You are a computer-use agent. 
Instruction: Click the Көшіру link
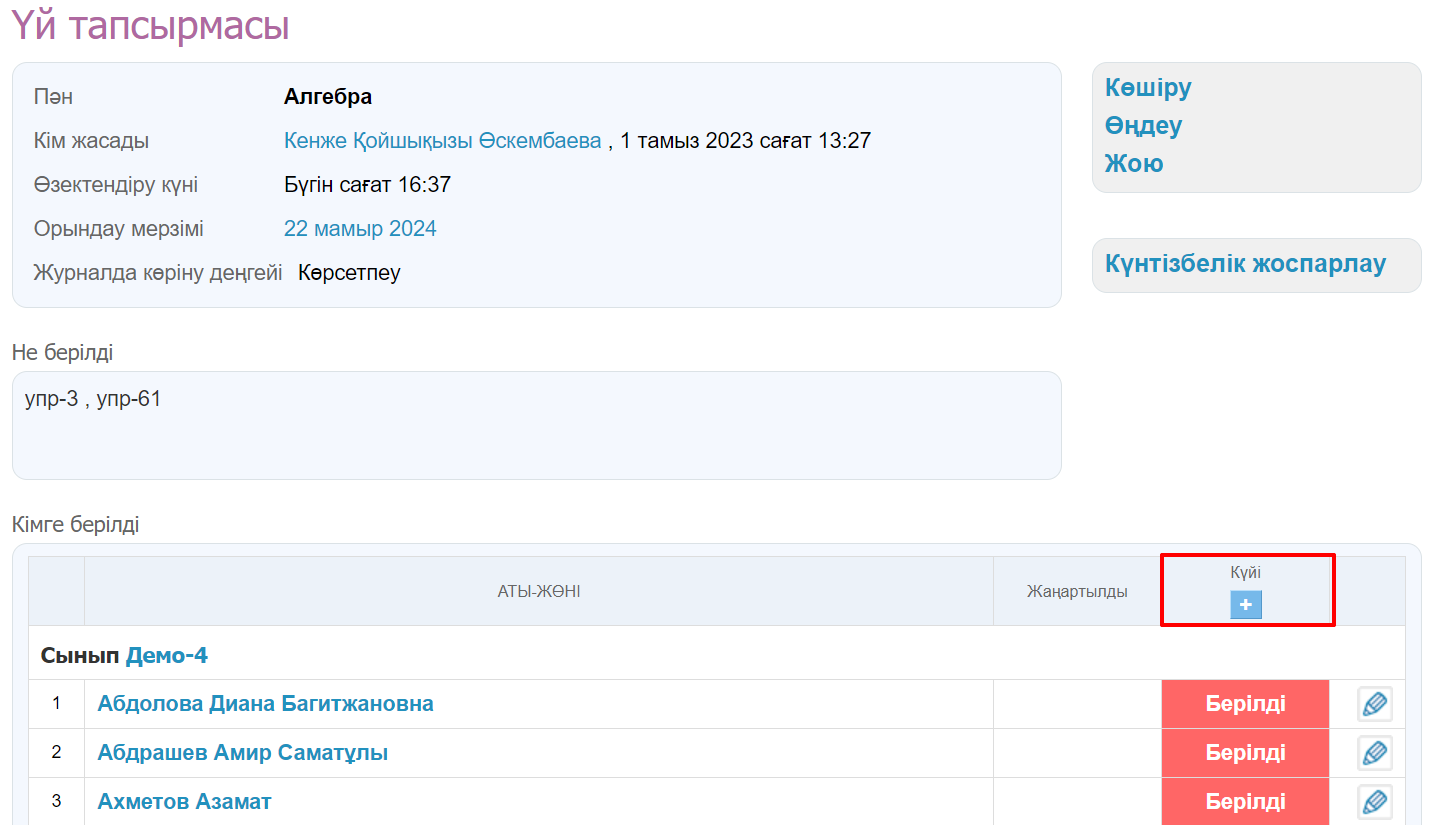[x=1148, y=88]
